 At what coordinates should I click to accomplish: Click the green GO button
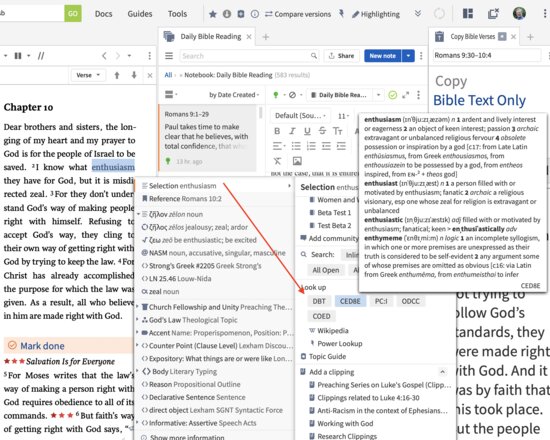73,14
